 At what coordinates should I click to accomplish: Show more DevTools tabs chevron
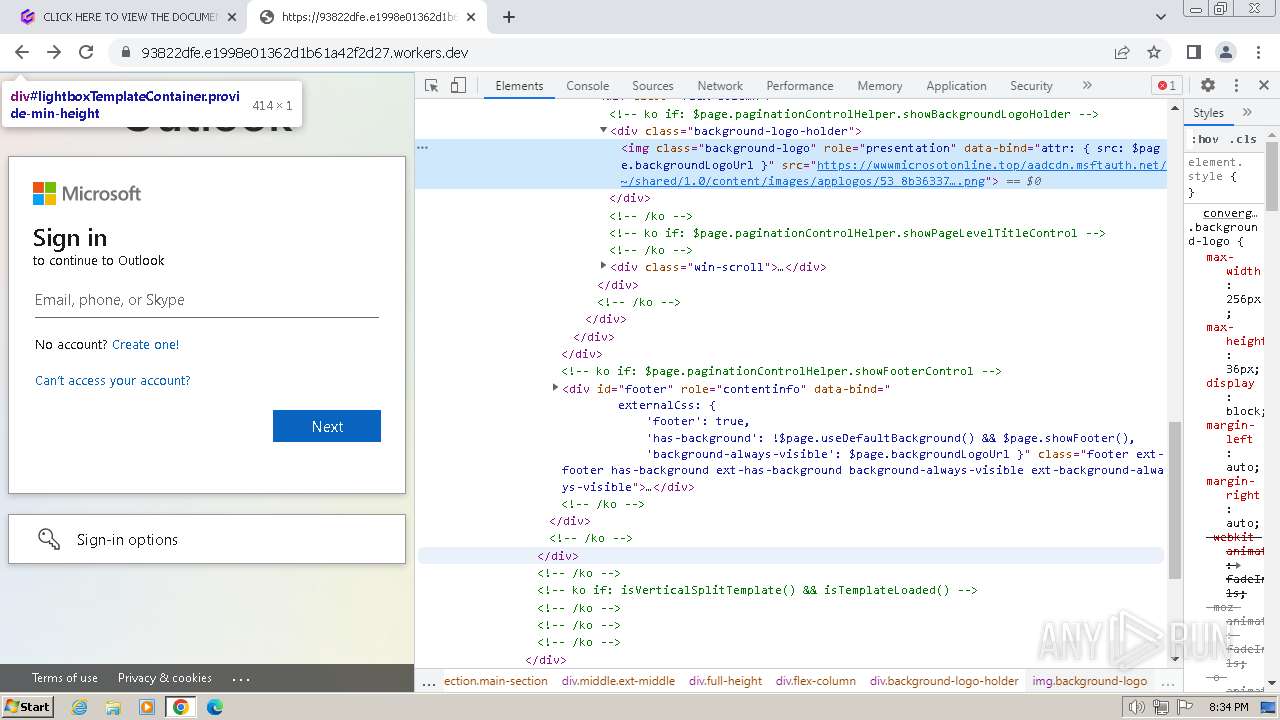click(x=1087, y=86)
